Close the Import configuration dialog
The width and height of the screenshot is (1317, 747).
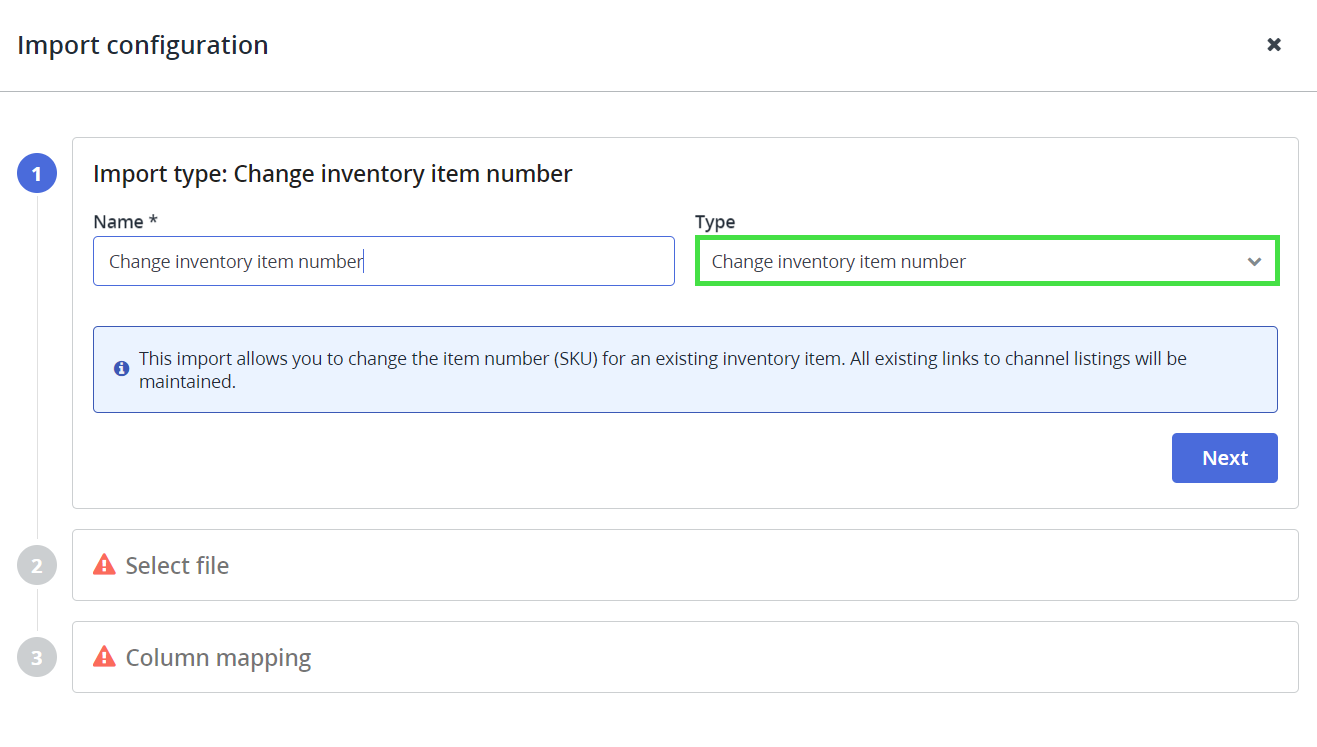tap(1274, 45)
